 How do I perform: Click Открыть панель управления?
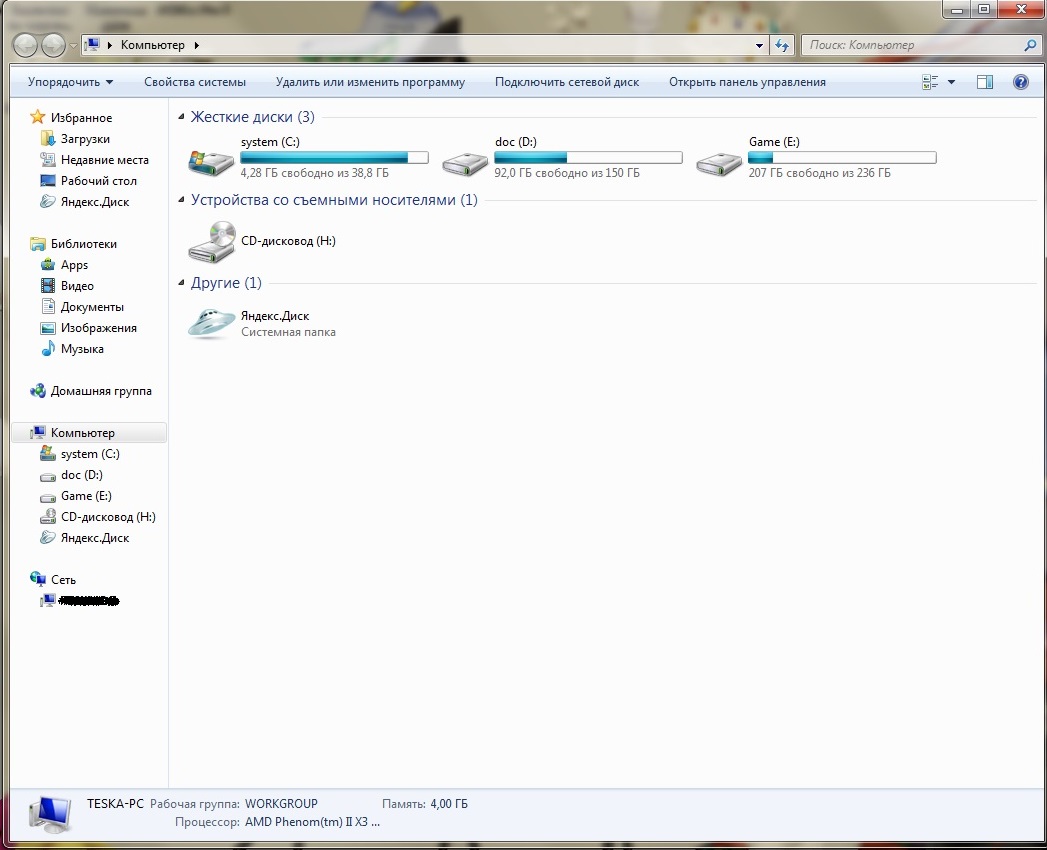pyautogui.click(x=747, y=82)
